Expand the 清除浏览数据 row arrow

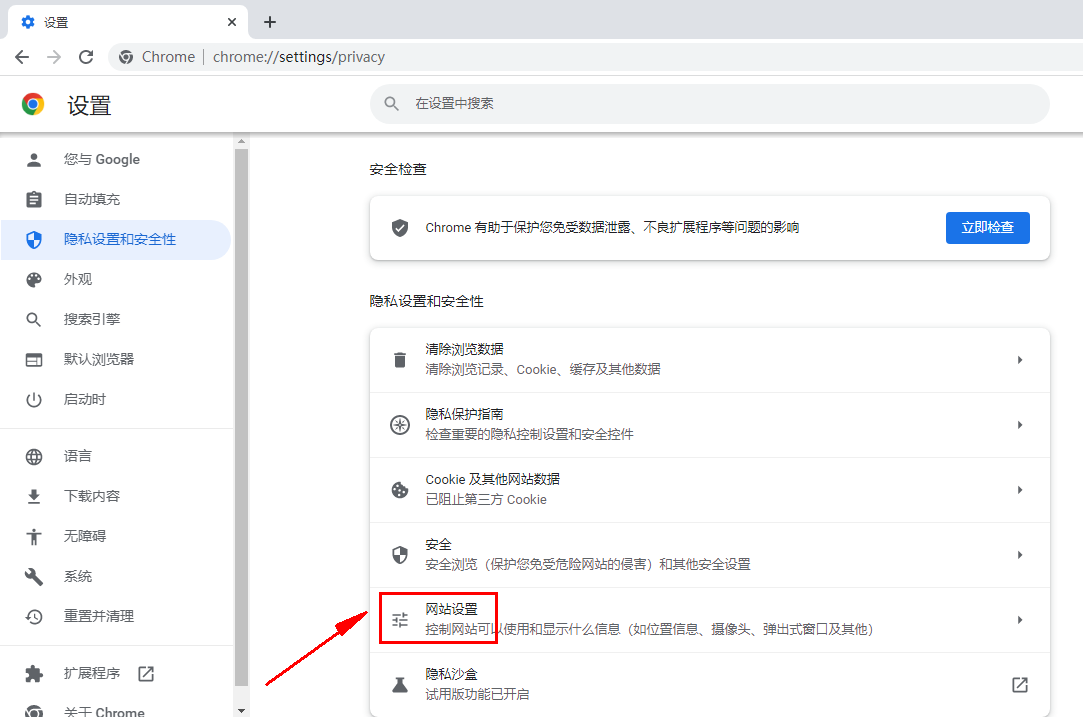tap(1019, 360)
